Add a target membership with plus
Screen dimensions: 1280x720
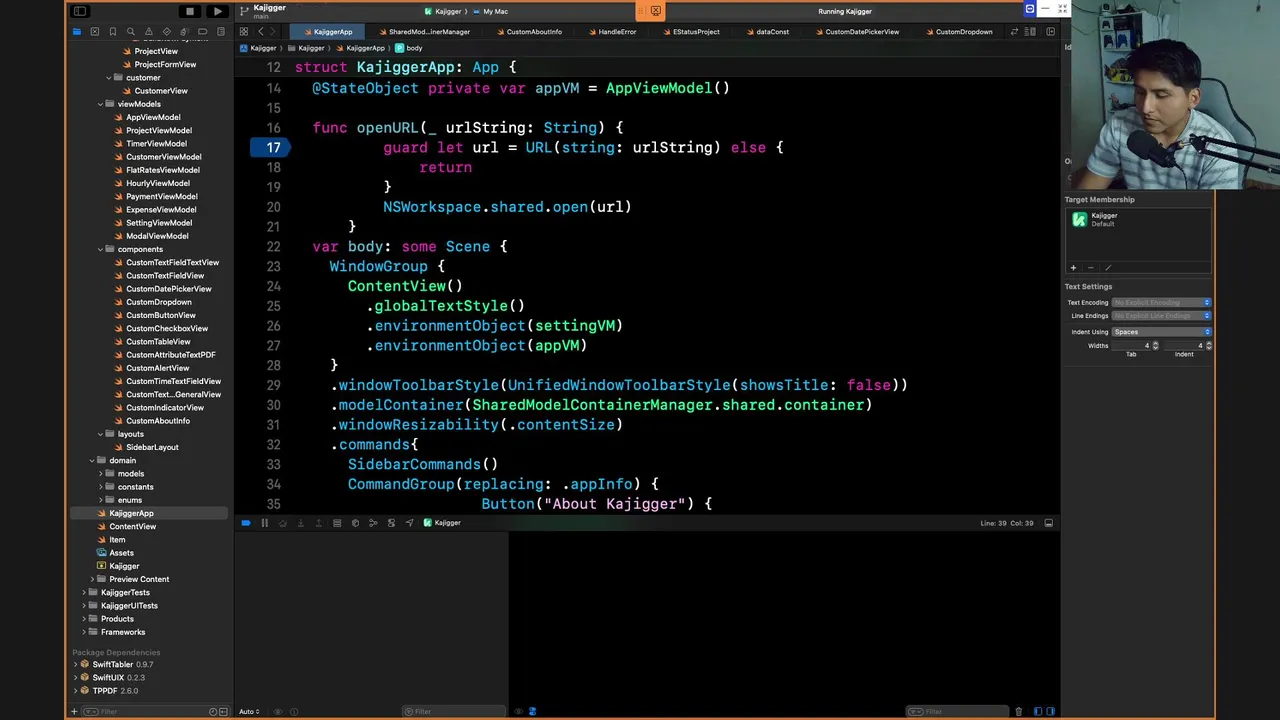[x=1073, y=268]
